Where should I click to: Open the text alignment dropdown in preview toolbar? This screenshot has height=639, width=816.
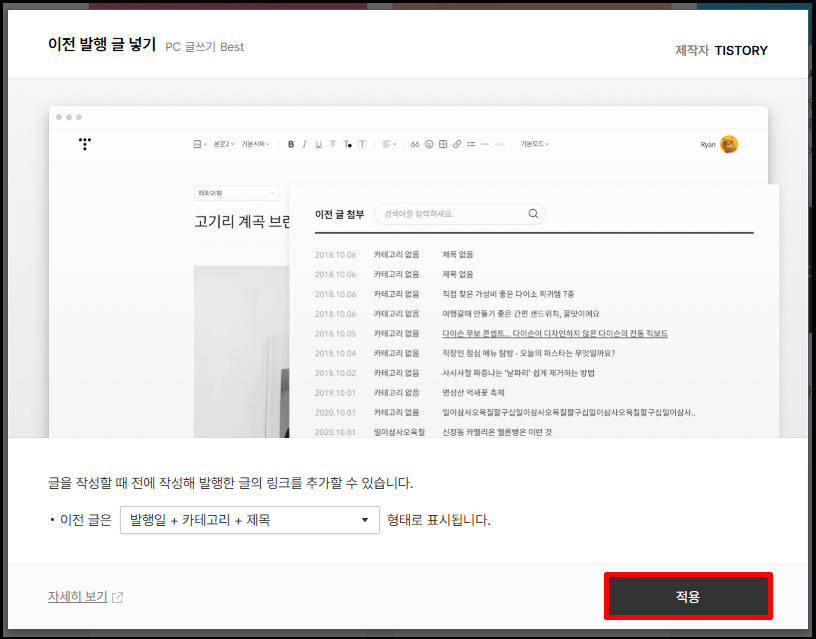pos(389,144)
